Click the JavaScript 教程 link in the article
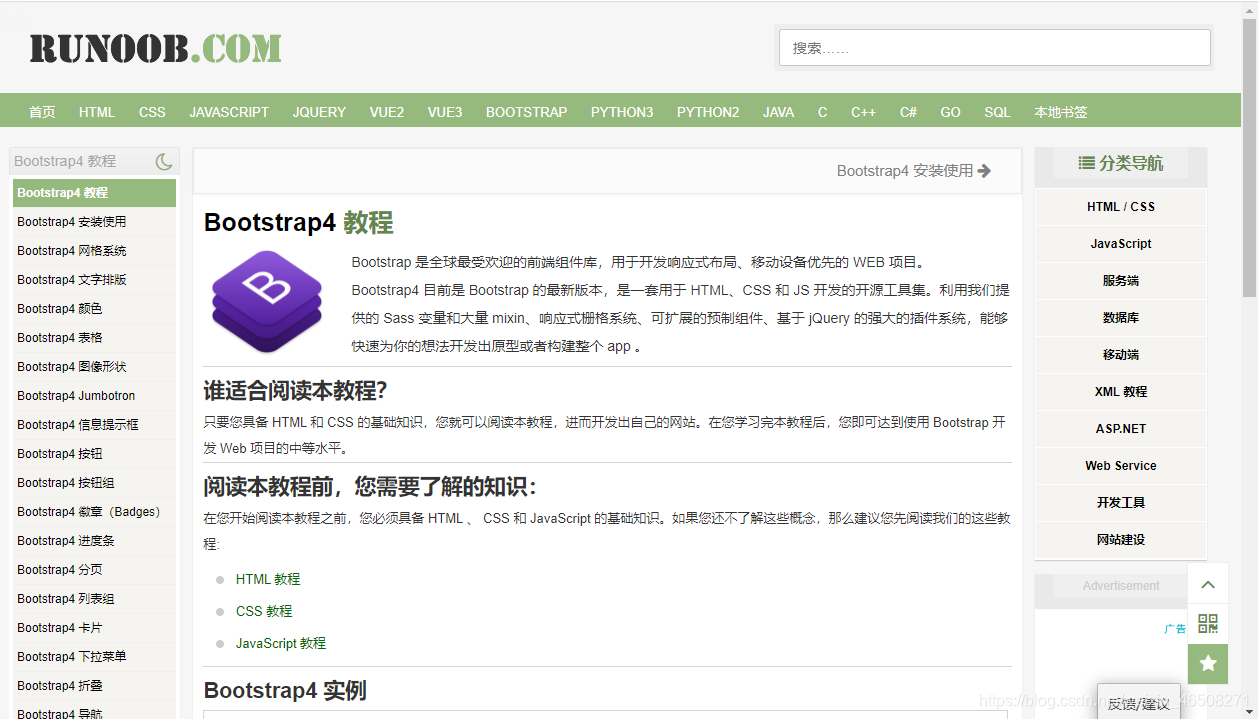The image size is (1258, 719). coord(281,643)
